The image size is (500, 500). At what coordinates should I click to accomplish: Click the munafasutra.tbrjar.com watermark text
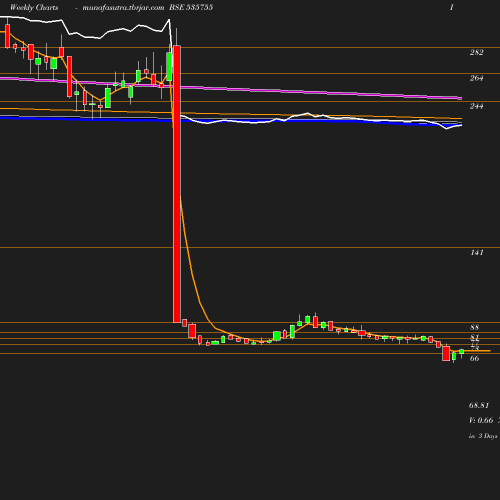tap(123, 8)
